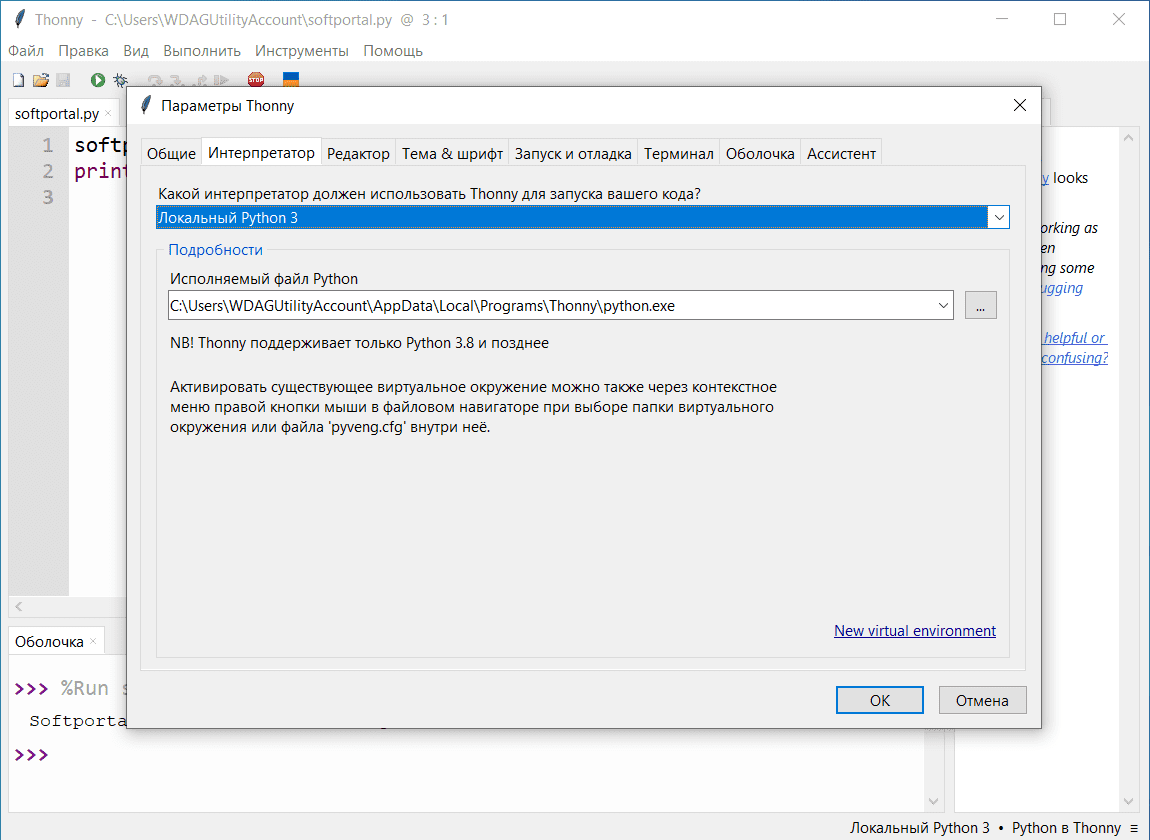Stop the backend with the red STOP icon

click(256, 79)
